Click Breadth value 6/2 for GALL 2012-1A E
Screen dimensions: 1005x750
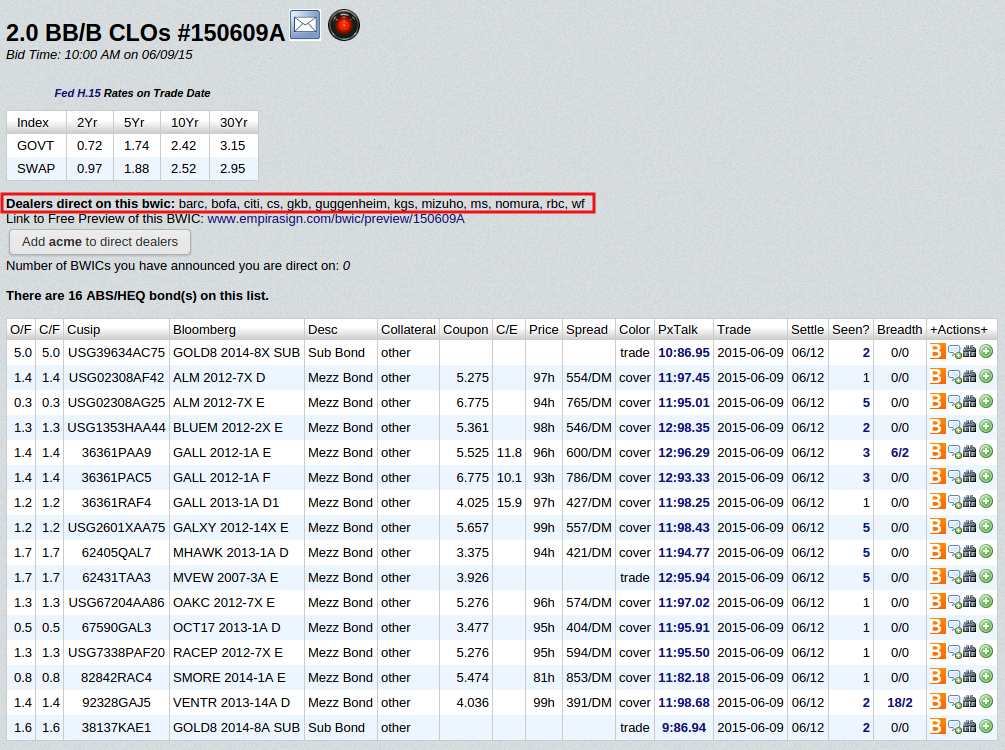pyautogui.click(x=900, y=453)
